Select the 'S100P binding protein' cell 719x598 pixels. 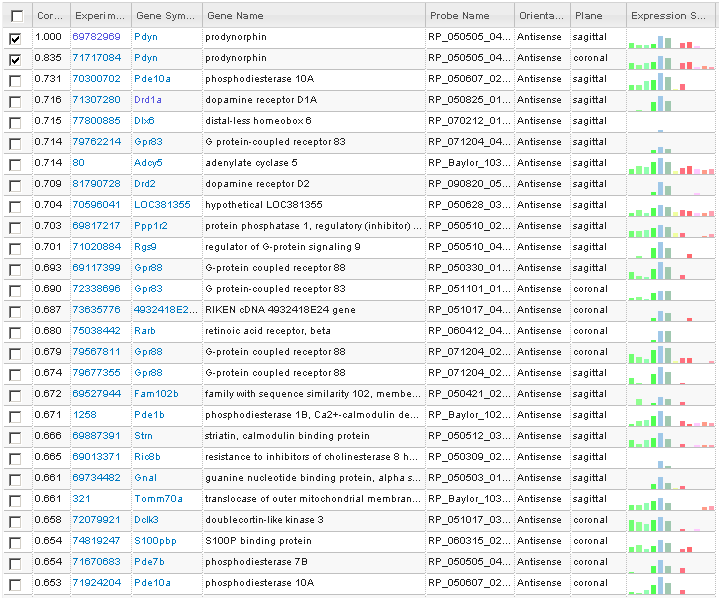tap(258, 541)
